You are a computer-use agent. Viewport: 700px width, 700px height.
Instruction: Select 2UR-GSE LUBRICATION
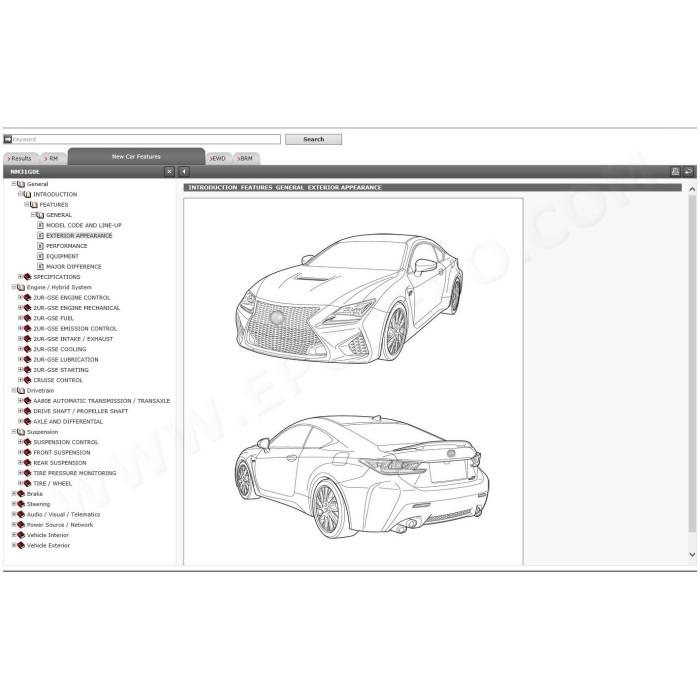[66, 359]
